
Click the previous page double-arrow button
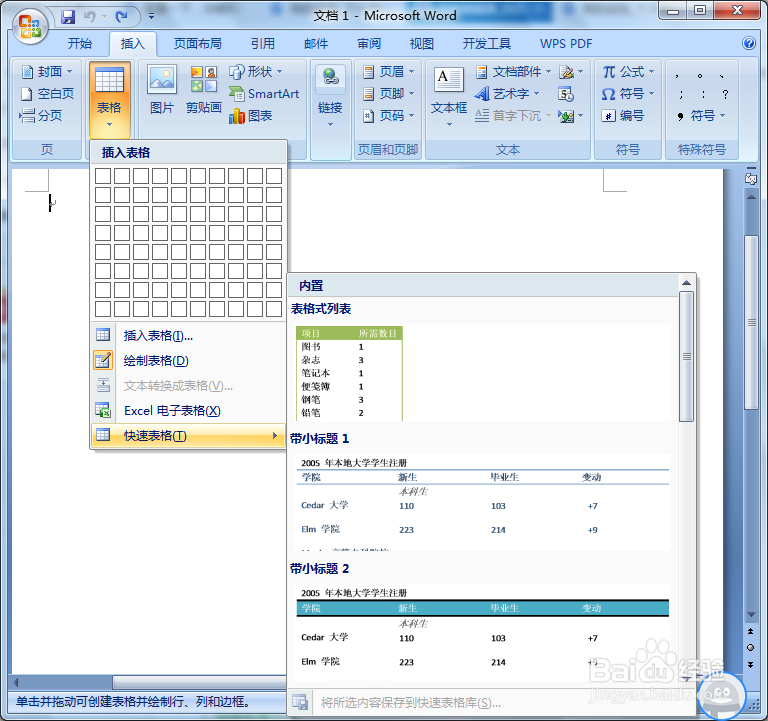[x=750, y=631]
